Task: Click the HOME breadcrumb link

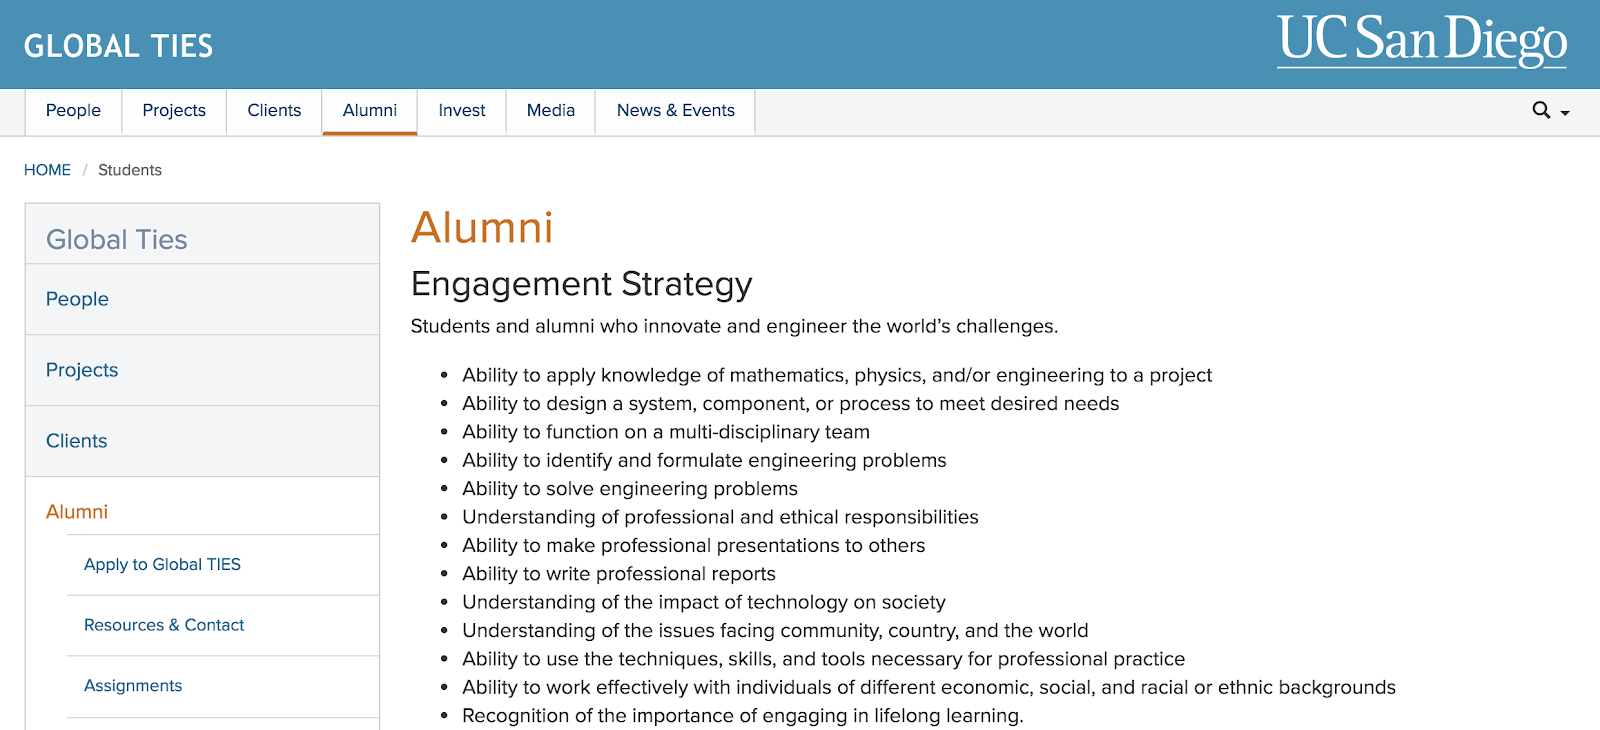Action: pos(47,170)
